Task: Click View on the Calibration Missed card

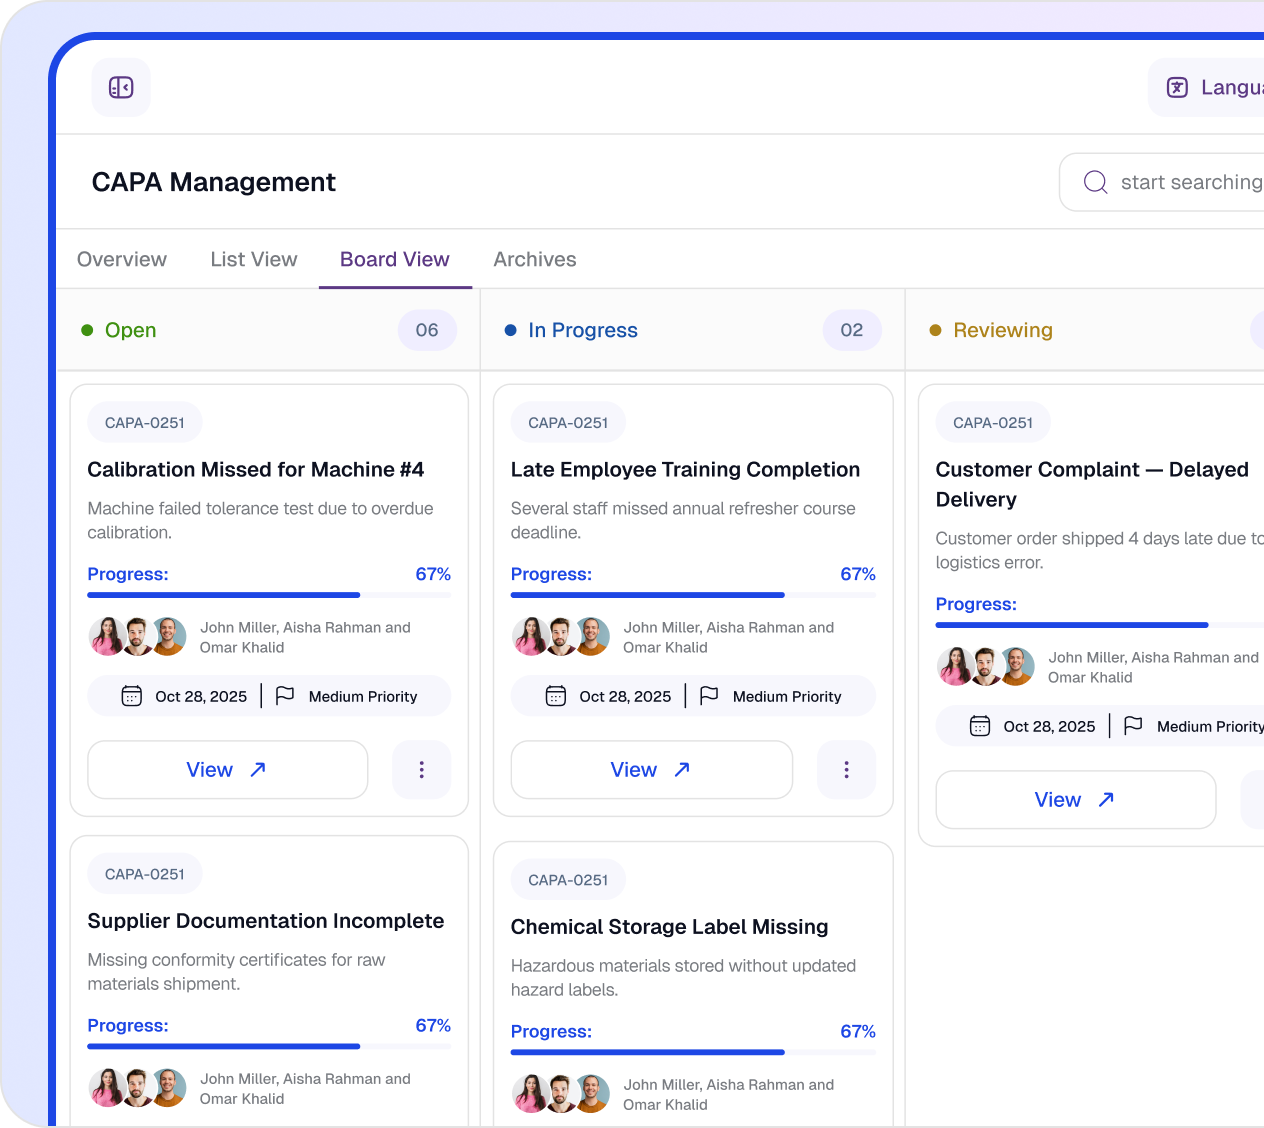Action: [x=227, y=770]
